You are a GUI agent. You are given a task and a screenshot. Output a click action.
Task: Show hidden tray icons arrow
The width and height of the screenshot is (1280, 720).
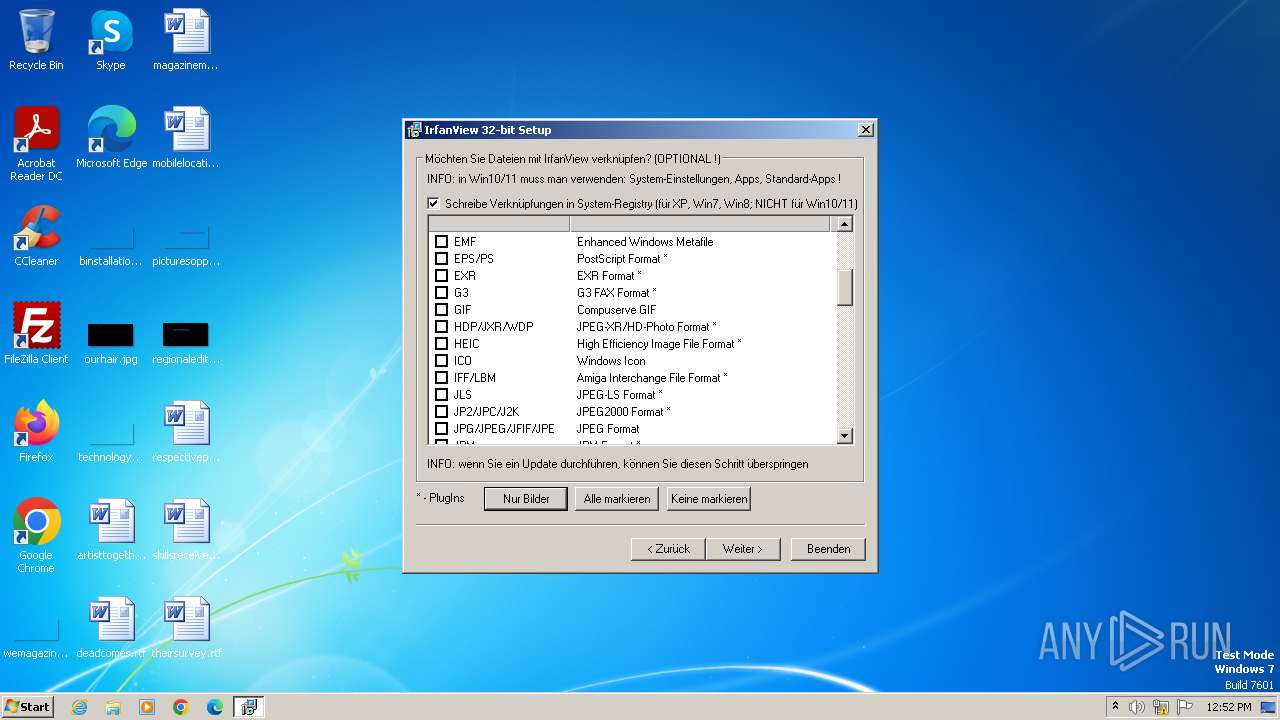pyautogui.click(x=1115, y=706)
